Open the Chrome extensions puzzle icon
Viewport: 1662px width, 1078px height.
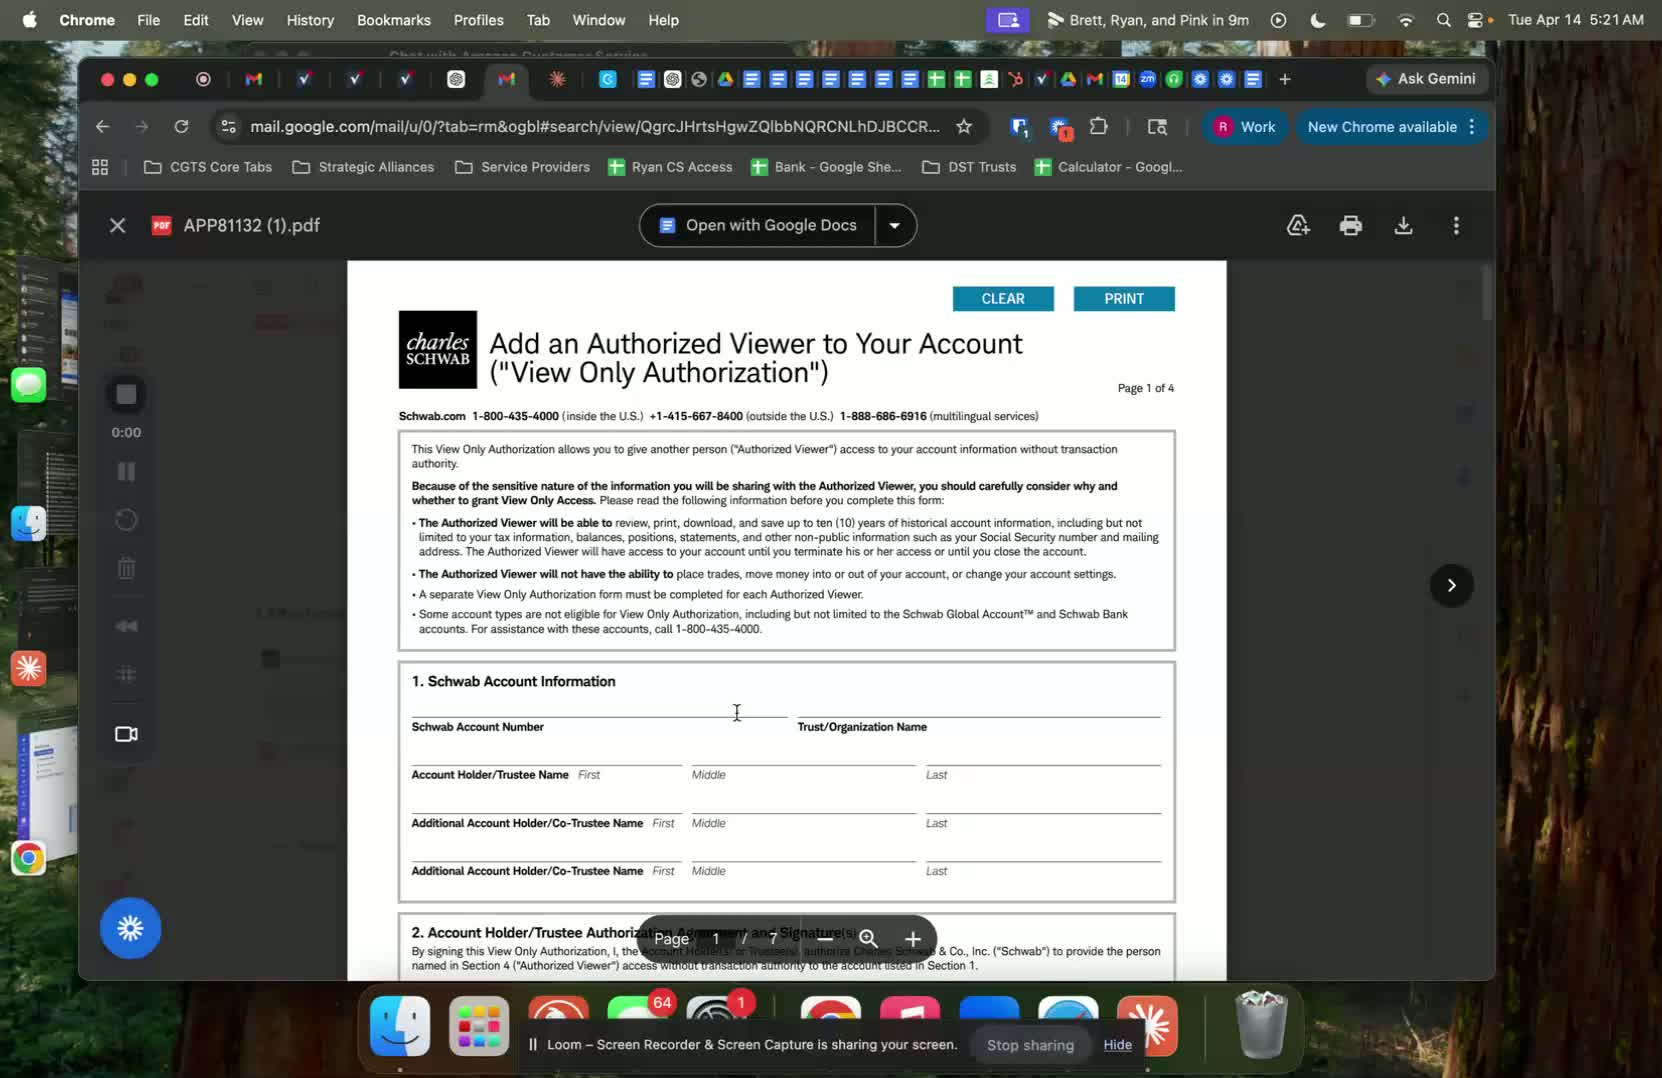point(1099,127)
